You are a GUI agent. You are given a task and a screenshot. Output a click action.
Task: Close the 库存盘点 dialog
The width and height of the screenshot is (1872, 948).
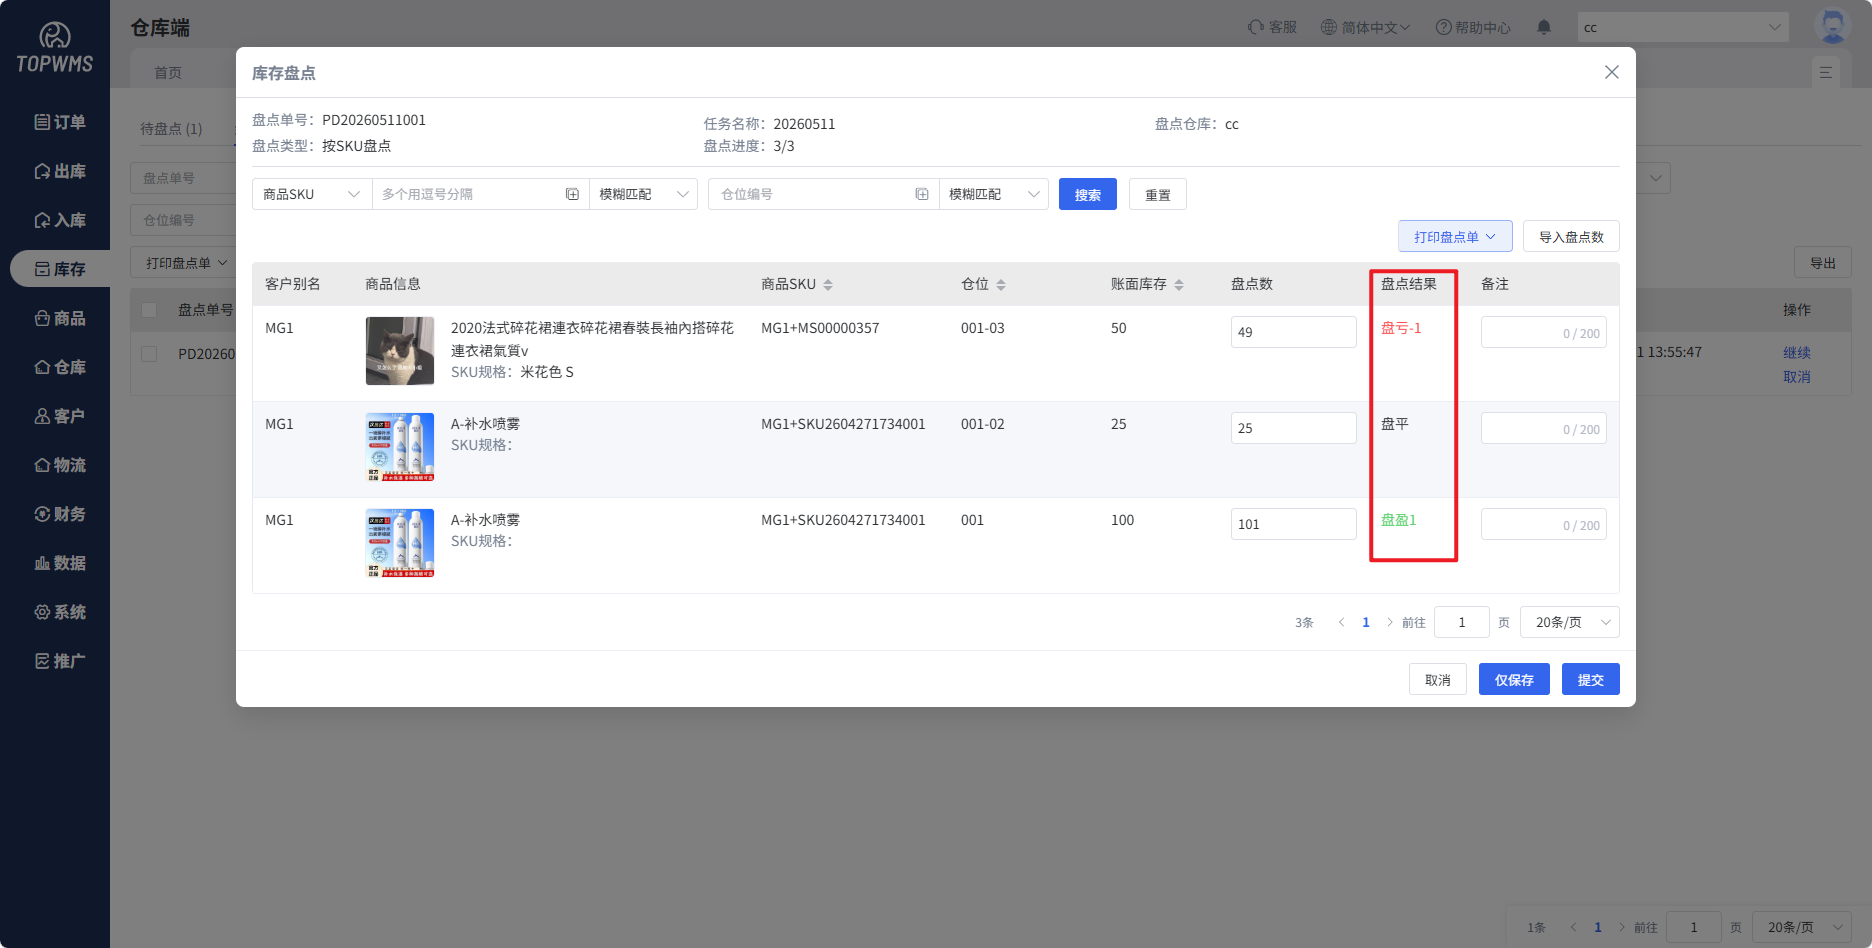pos(1611,72)
